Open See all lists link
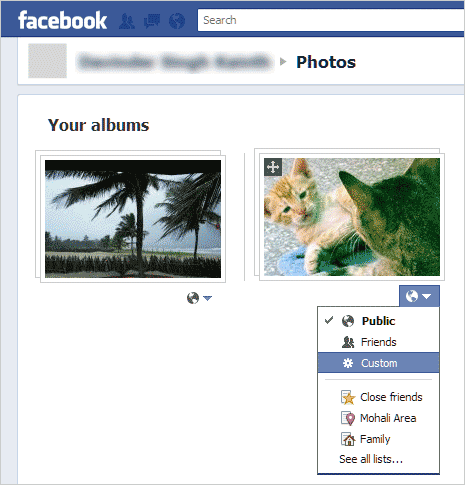 tap(371, 459)
